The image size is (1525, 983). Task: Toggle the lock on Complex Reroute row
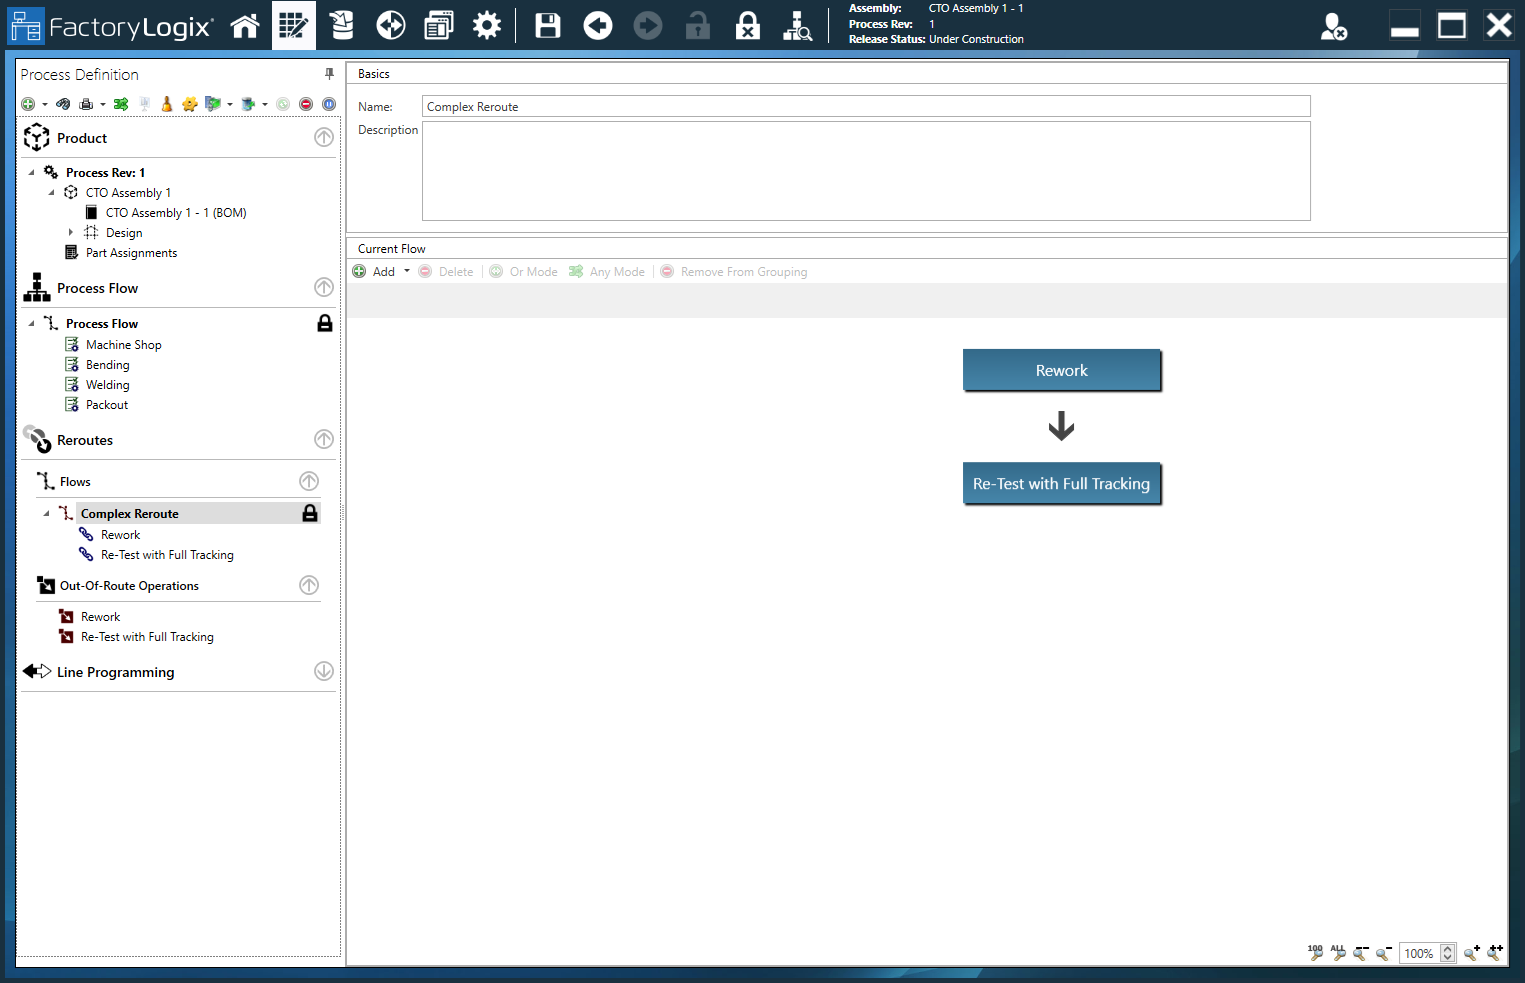[310, 513]
